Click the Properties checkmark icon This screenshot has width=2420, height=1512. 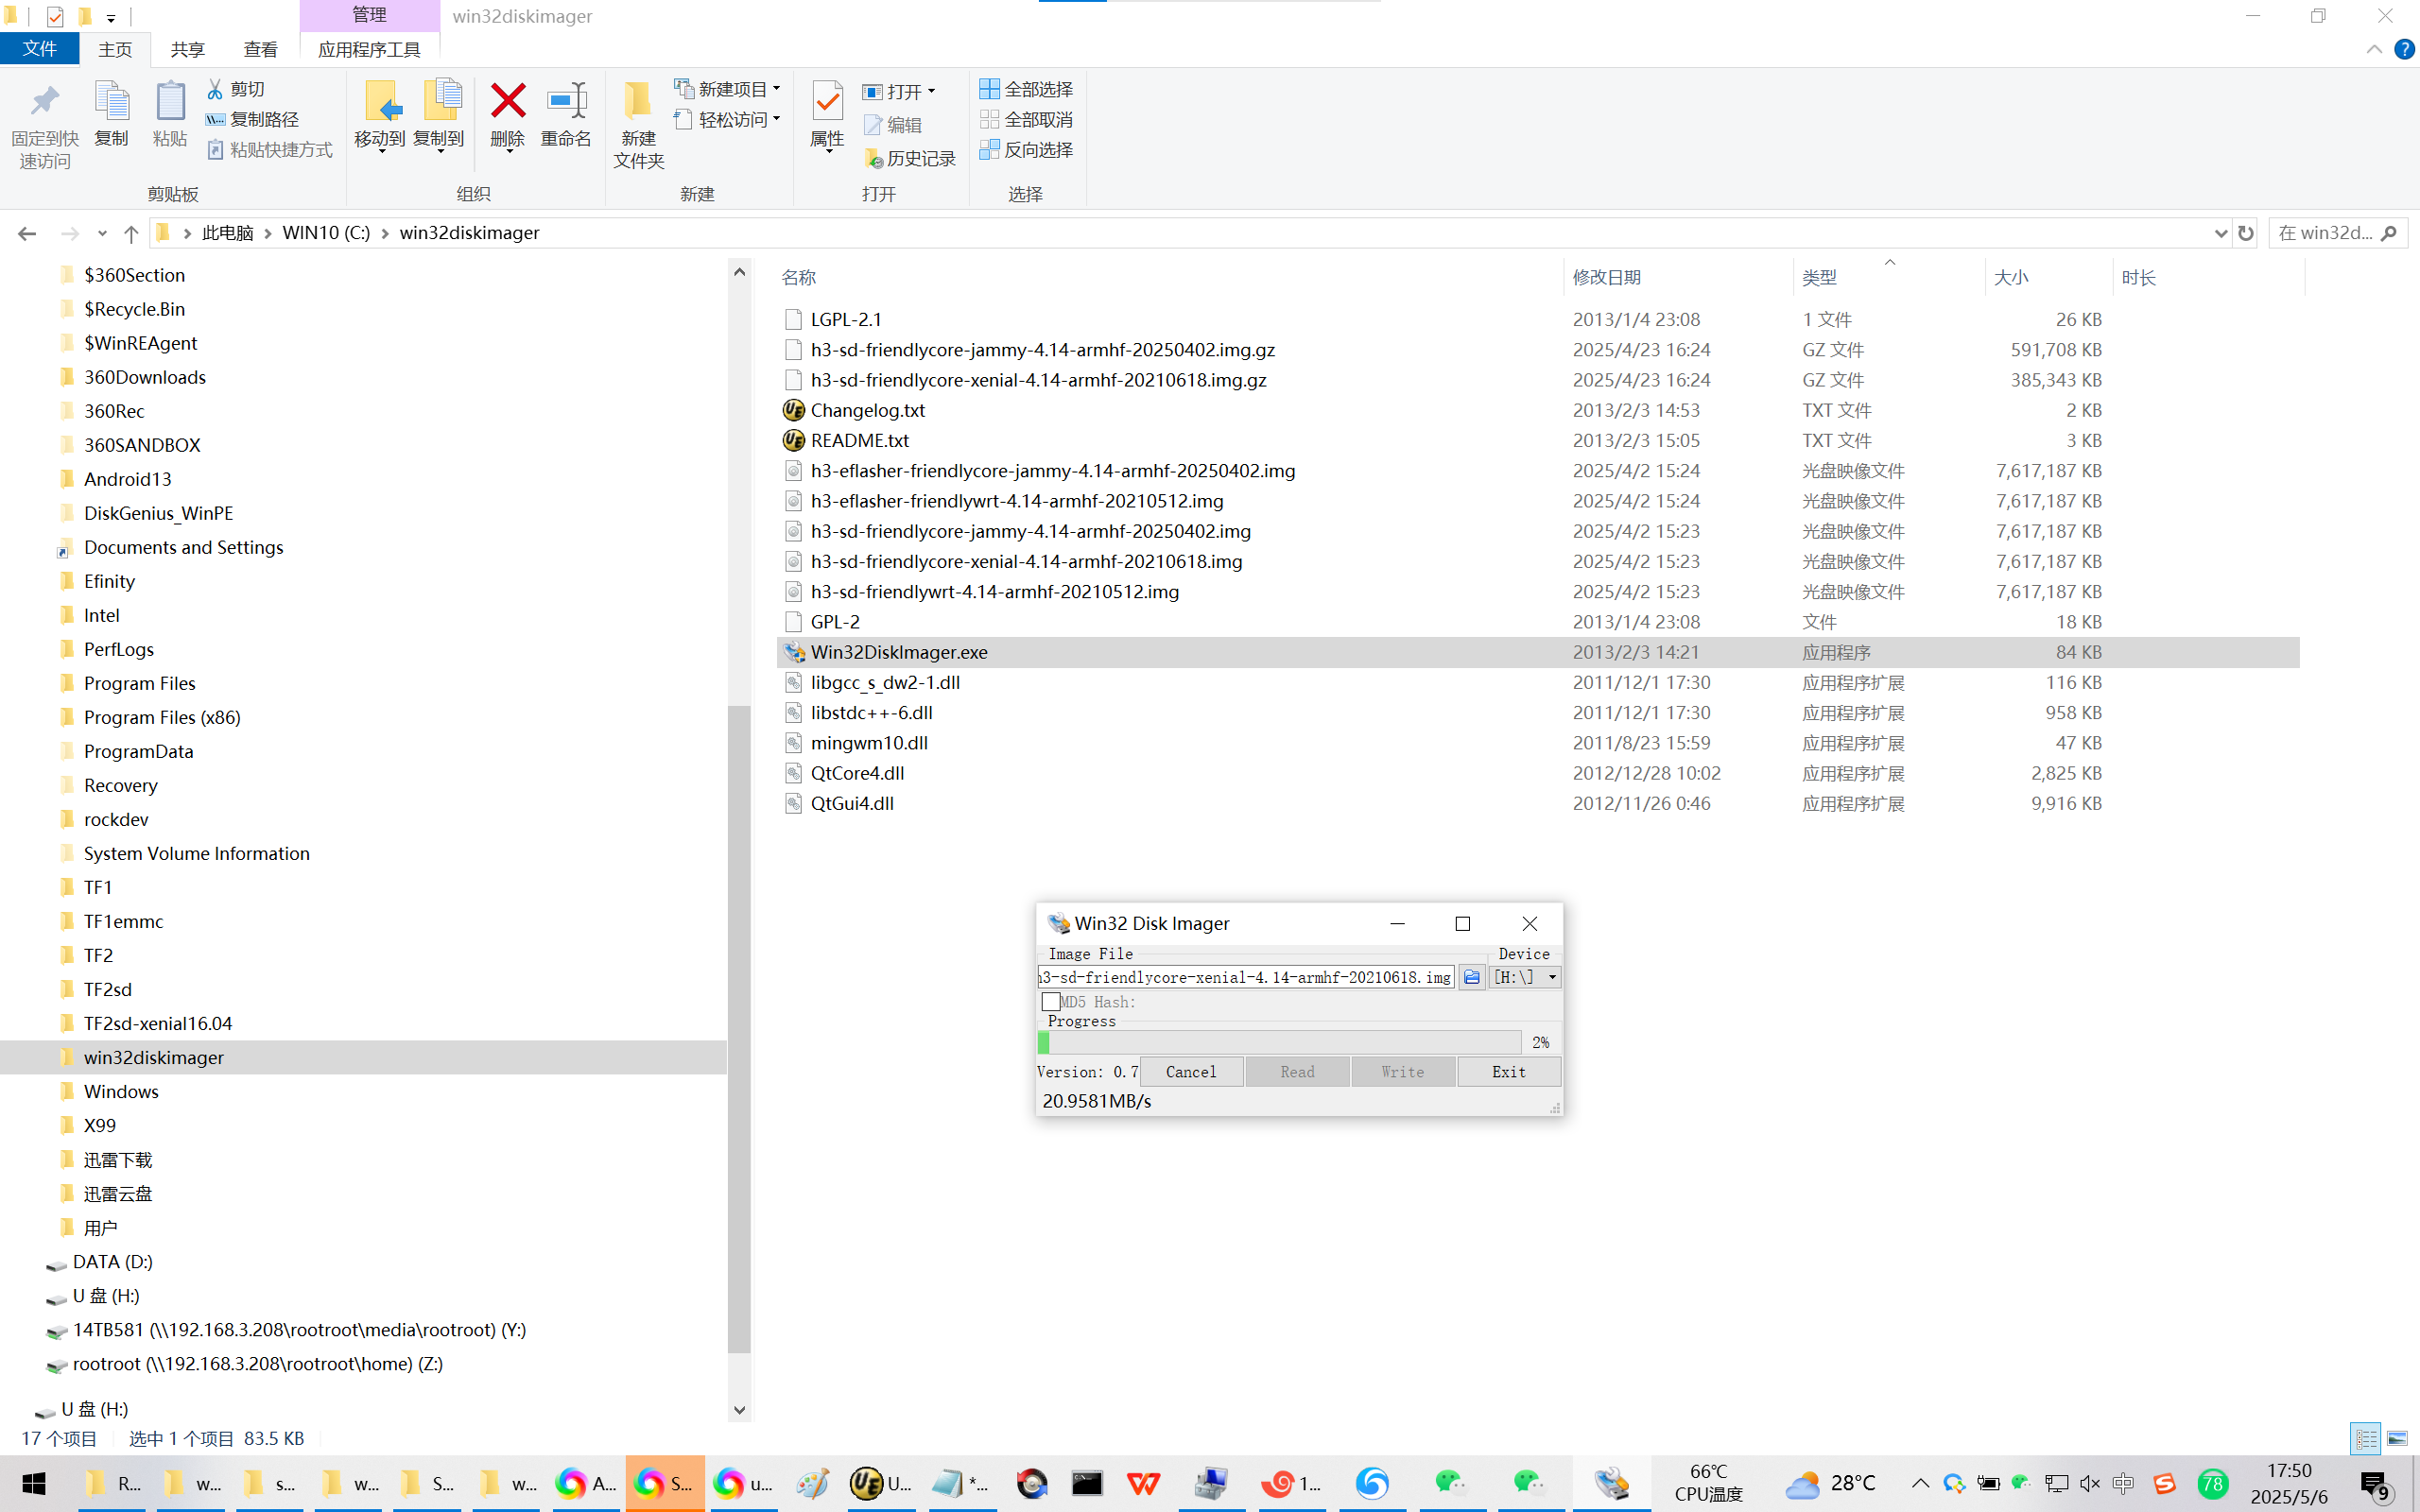tap(827, 101)
